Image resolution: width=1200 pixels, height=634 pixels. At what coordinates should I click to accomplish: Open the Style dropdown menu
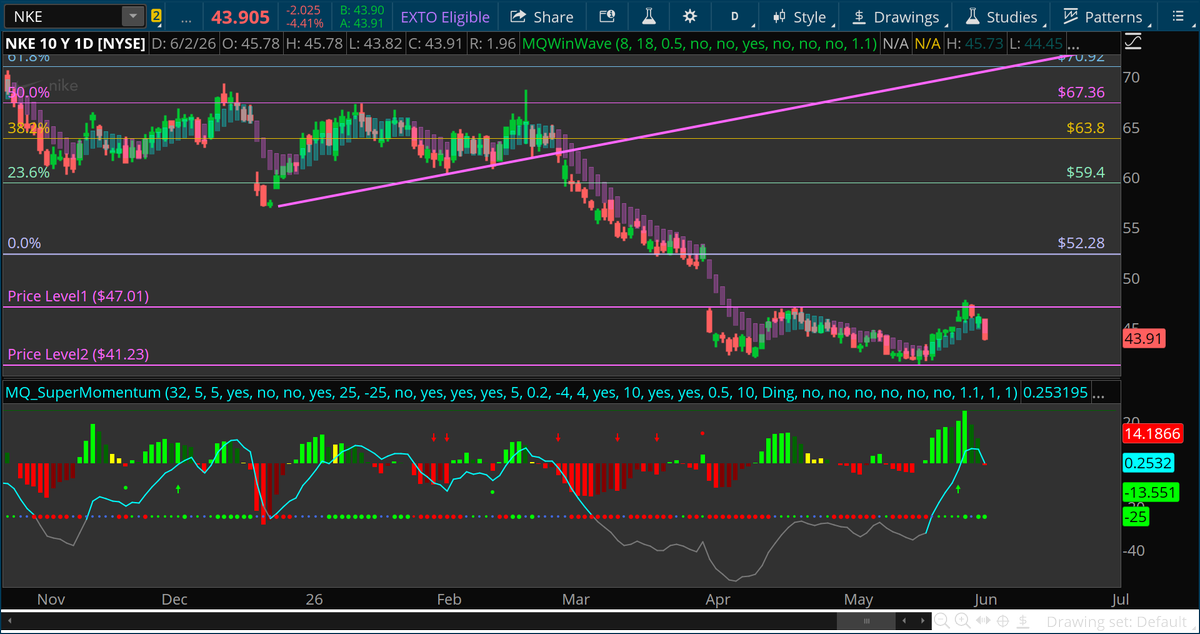(802, 17)
